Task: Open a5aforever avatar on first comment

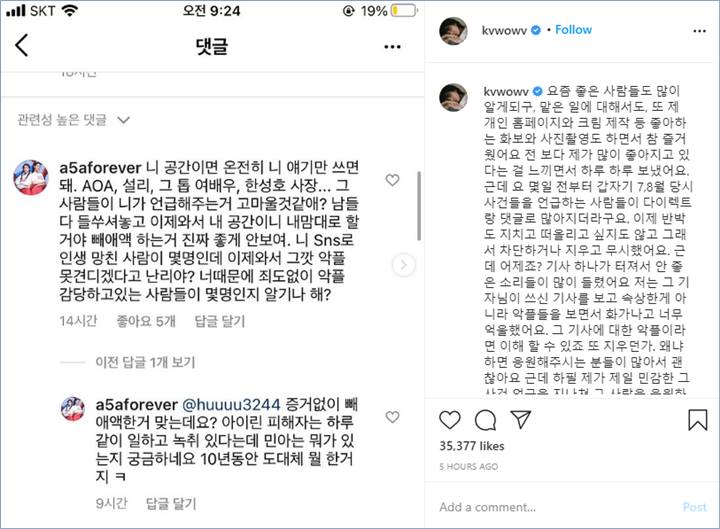Action: [x=31, y=177]
